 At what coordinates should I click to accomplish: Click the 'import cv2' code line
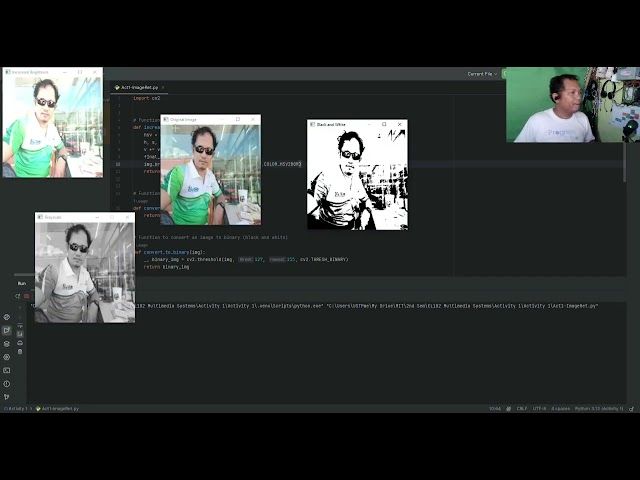[x=147, y=98]
